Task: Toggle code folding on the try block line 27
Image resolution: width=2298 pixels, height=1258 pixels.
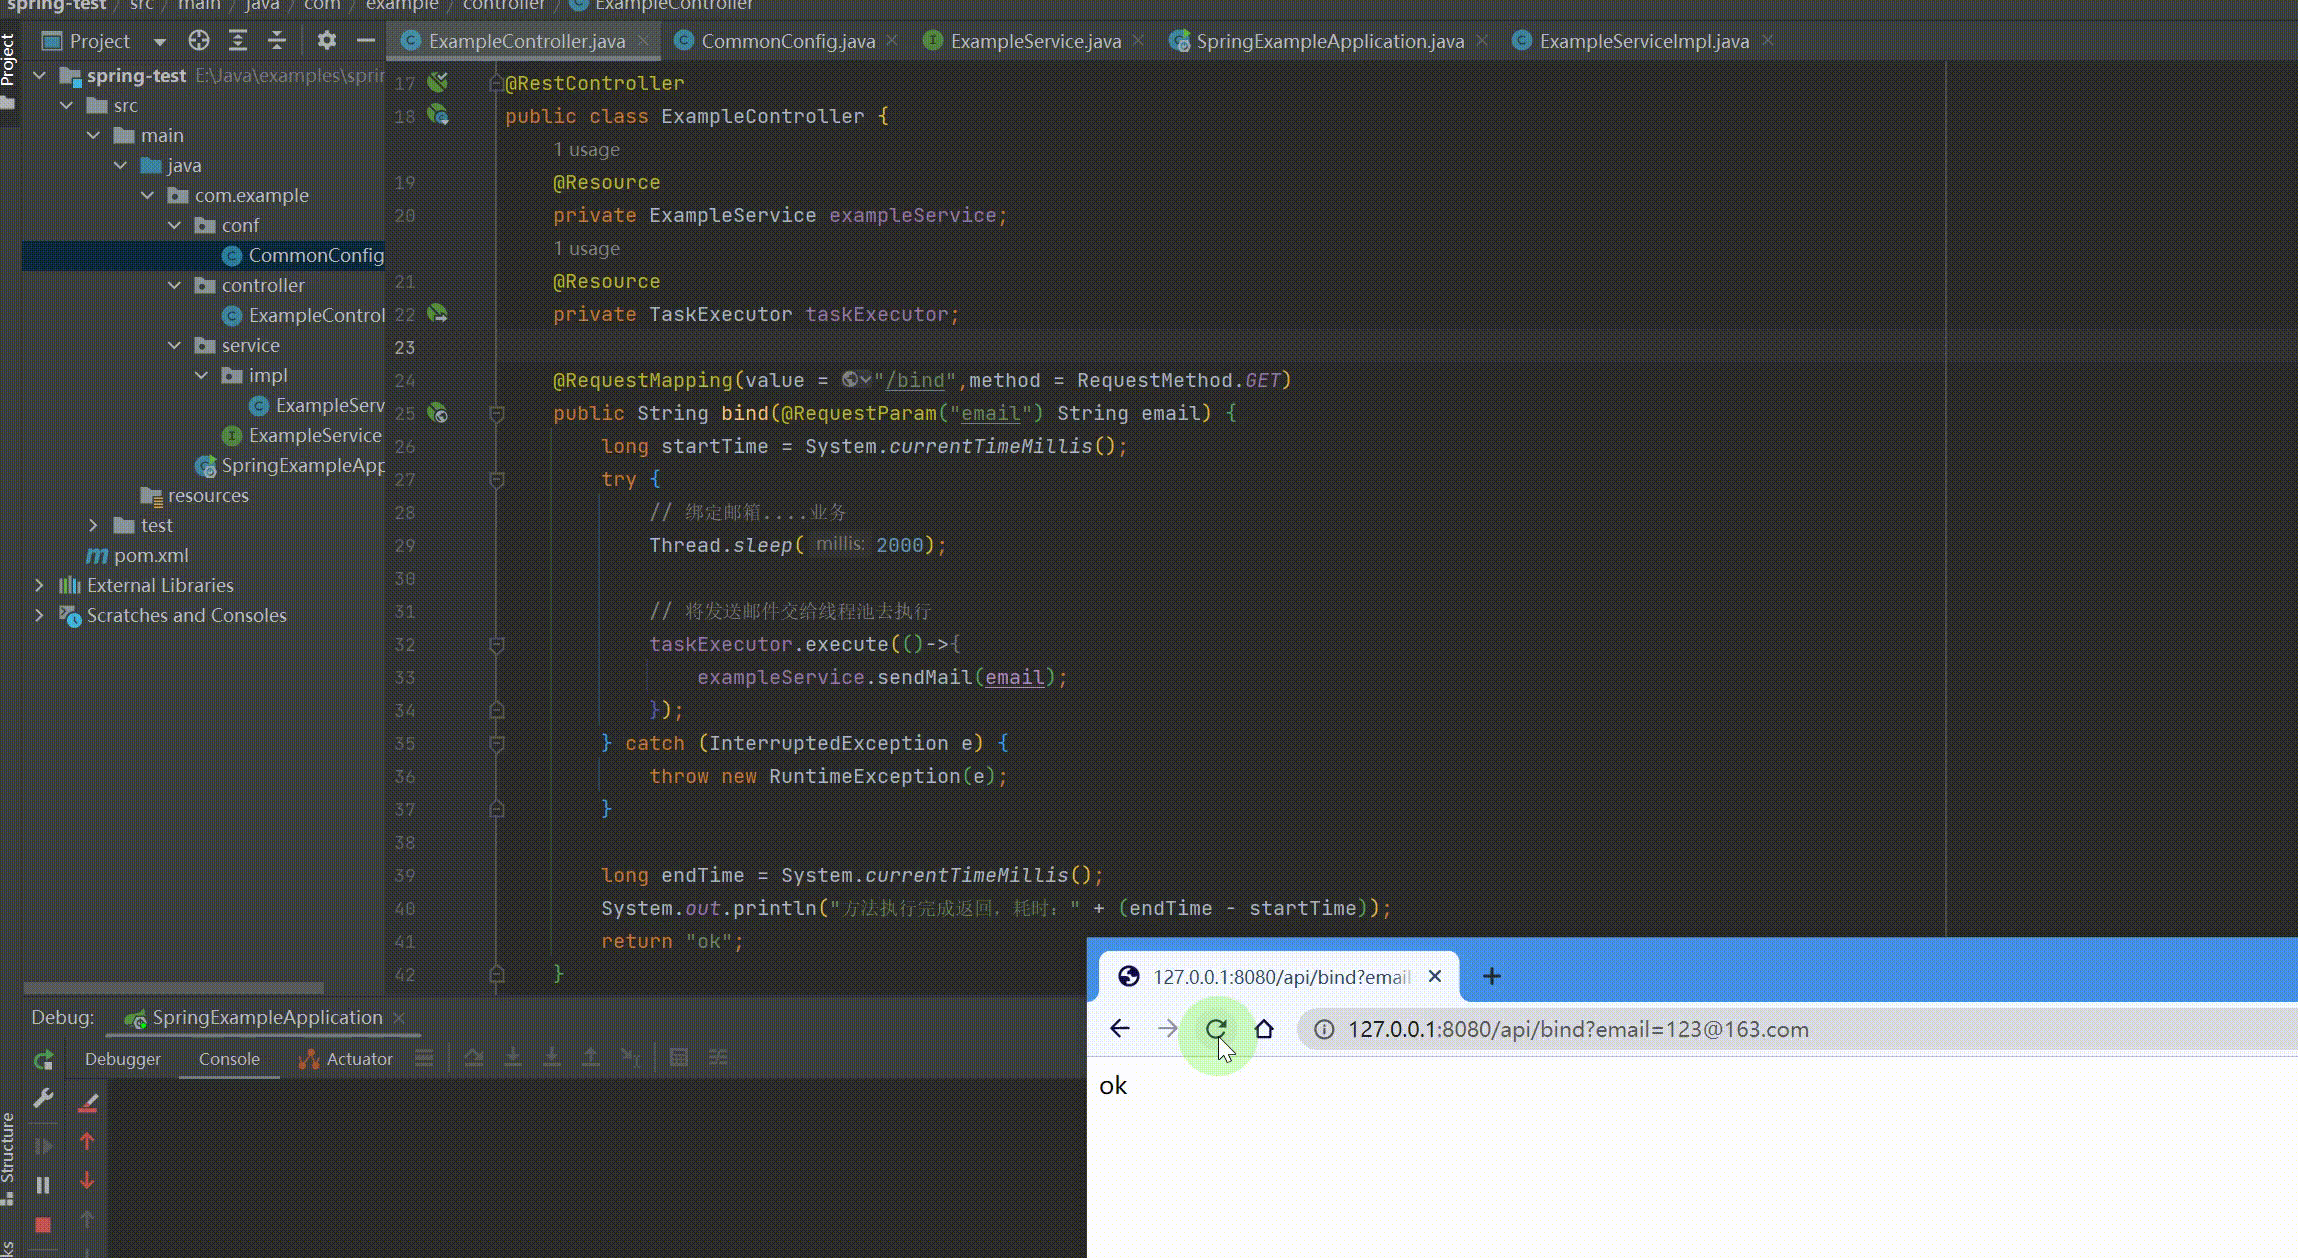Action: (x=496, y=480)
